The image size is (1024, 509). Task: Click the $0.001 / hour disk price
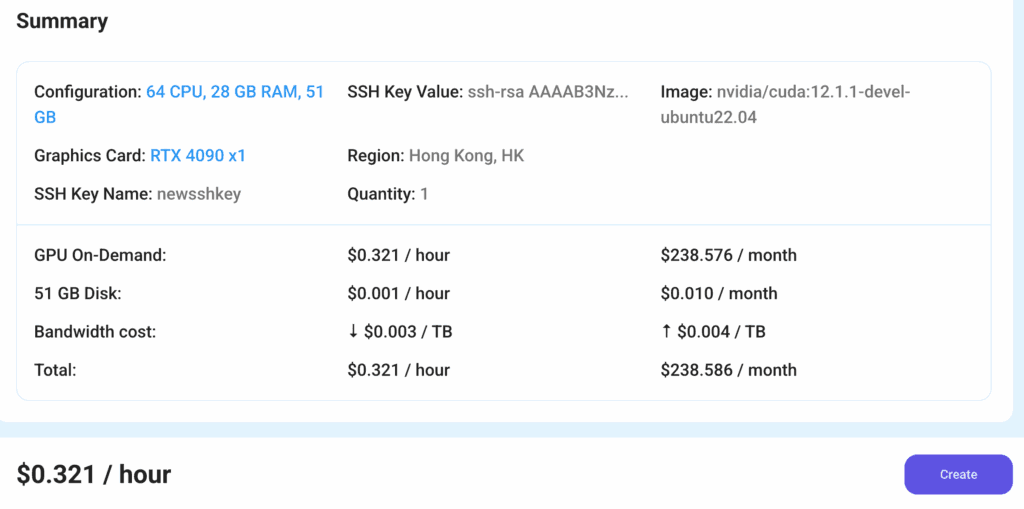pos(398,294)
